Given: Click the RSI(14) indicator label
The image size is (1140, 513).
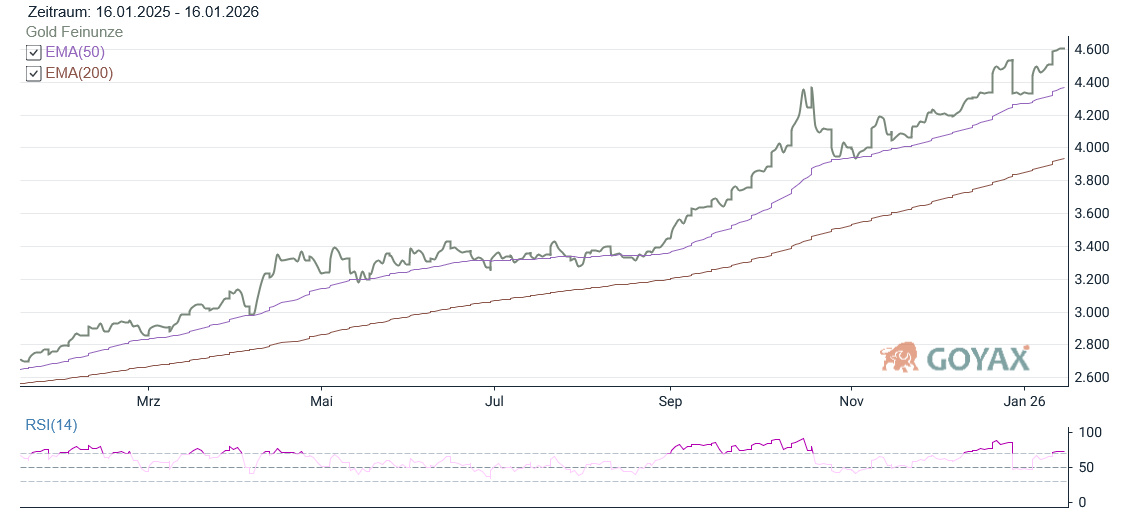Looking at the screenshot, I should tap(51, 425).
